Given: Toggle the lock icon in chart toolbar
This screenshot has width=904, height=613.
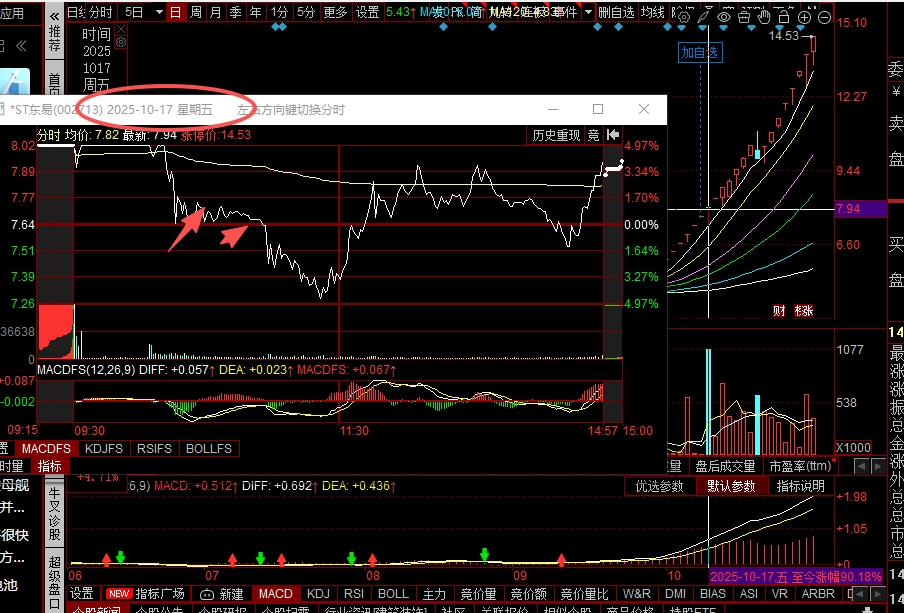Looking at the screenshot, I should pos(784,17).
